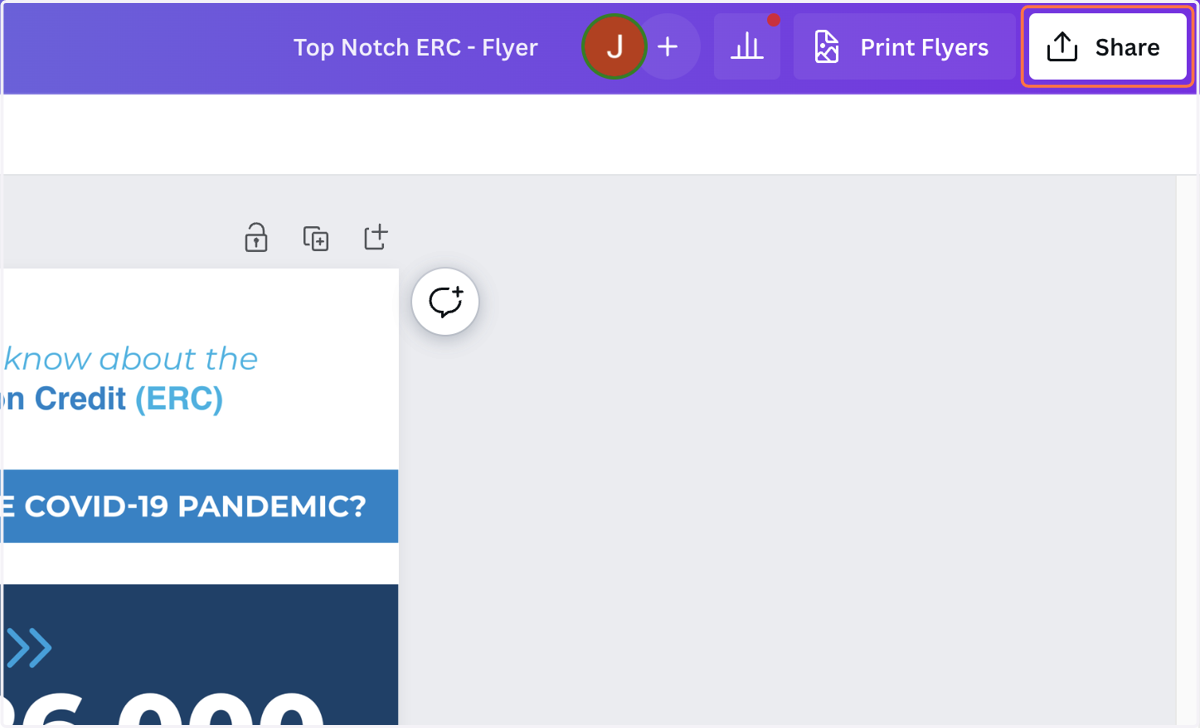Add a new page with the plus-page icon
Viewport: 1200px width, 728px height.
375,238
